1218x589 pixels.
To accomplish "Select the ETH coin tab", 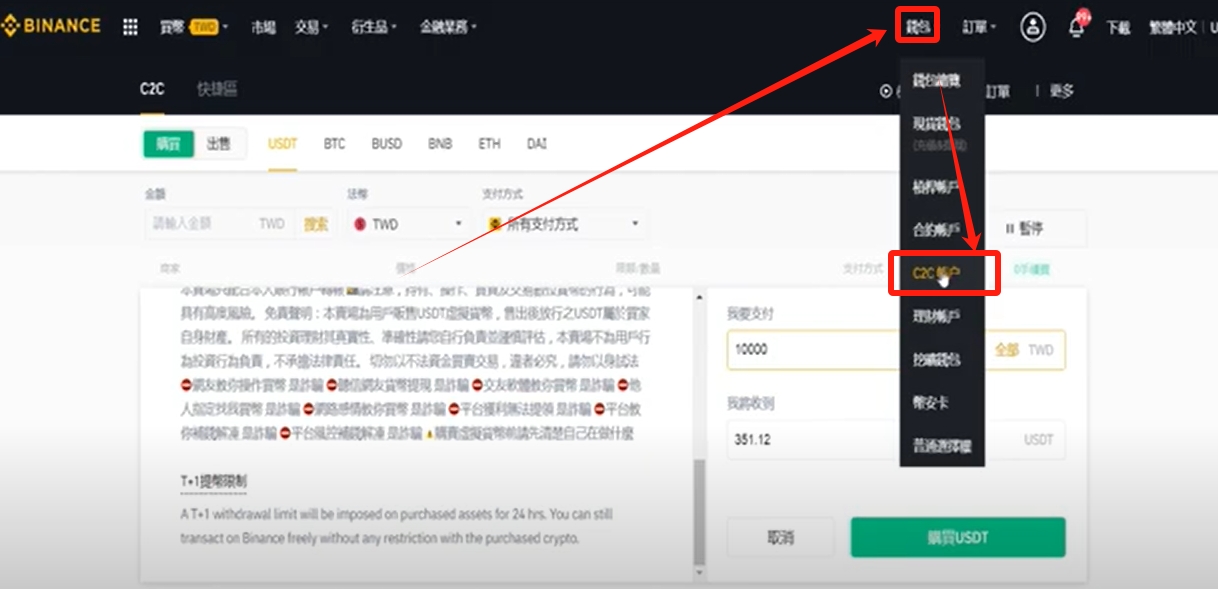I will click(x=489, y=144).
